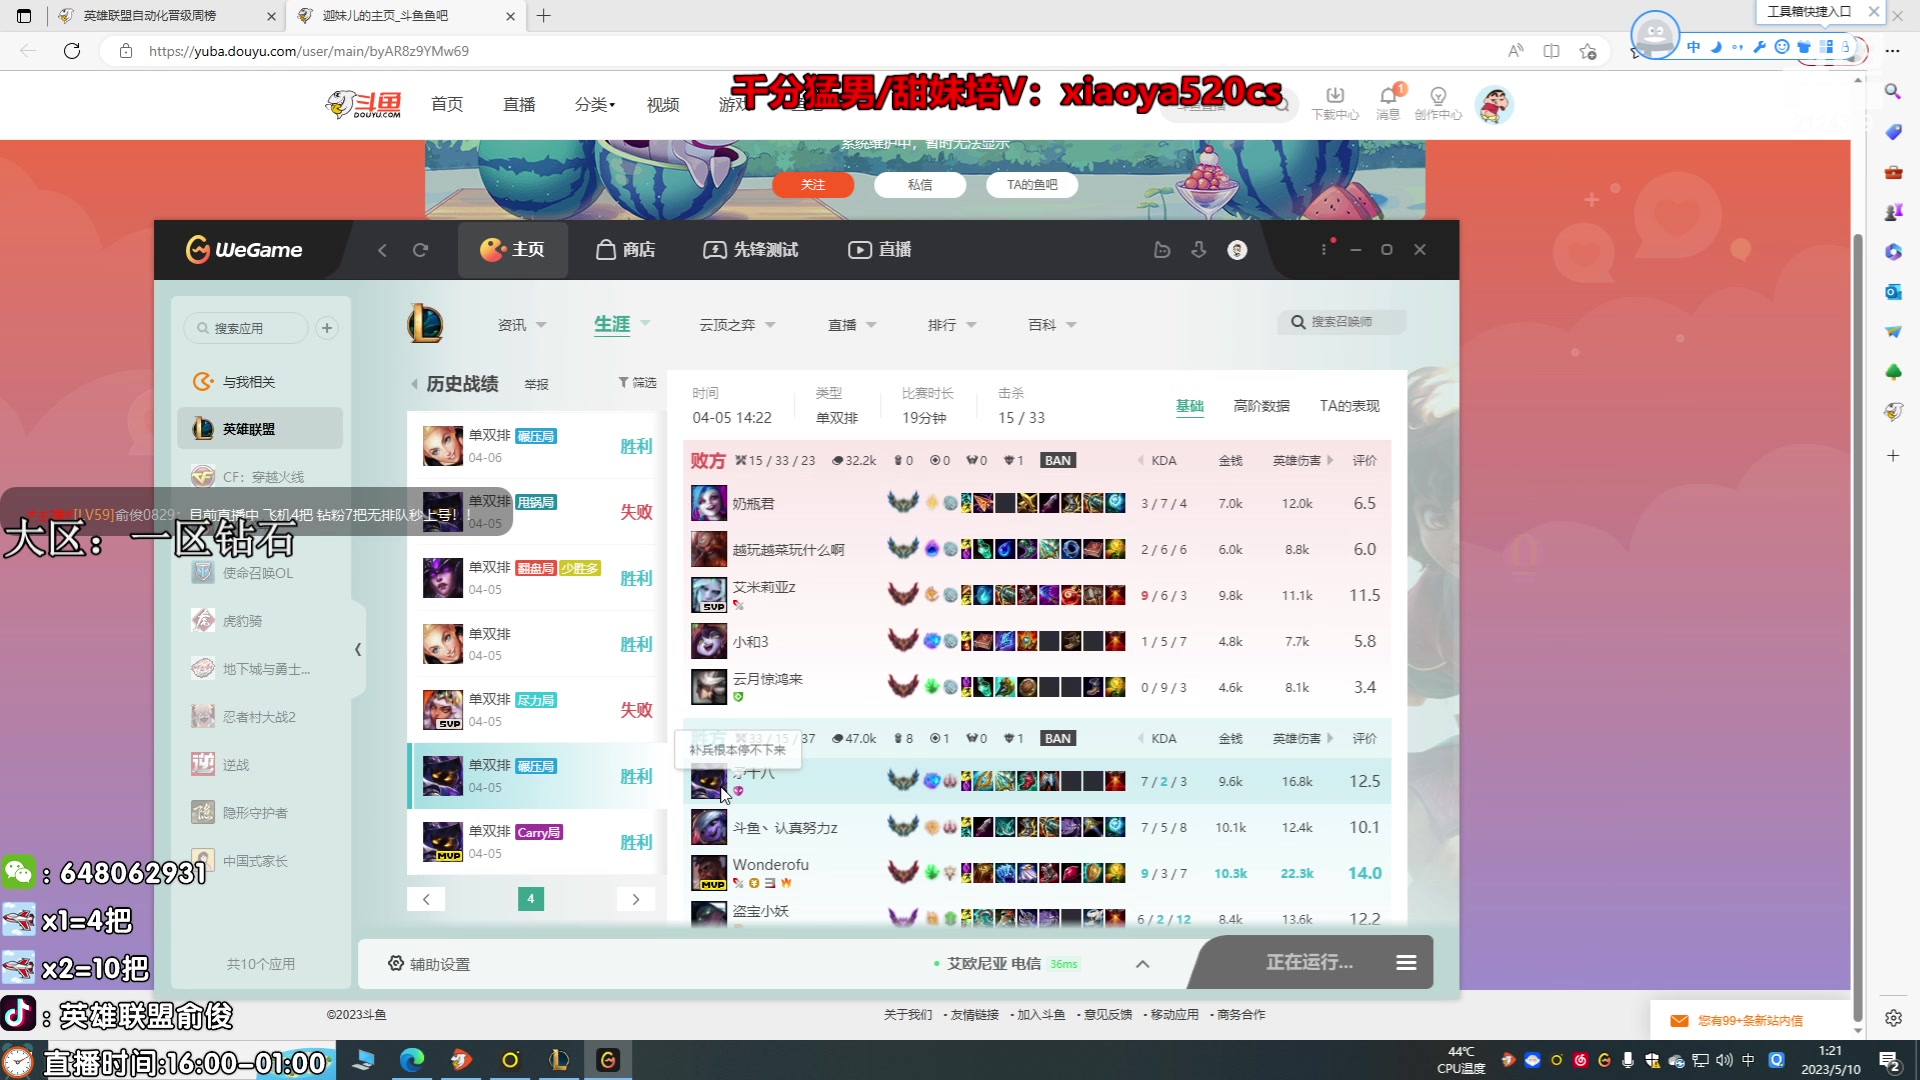Click the 意见反馈 footer link
This screenshot has width=1920, height=1080.
click(x=1108, y=1015)
